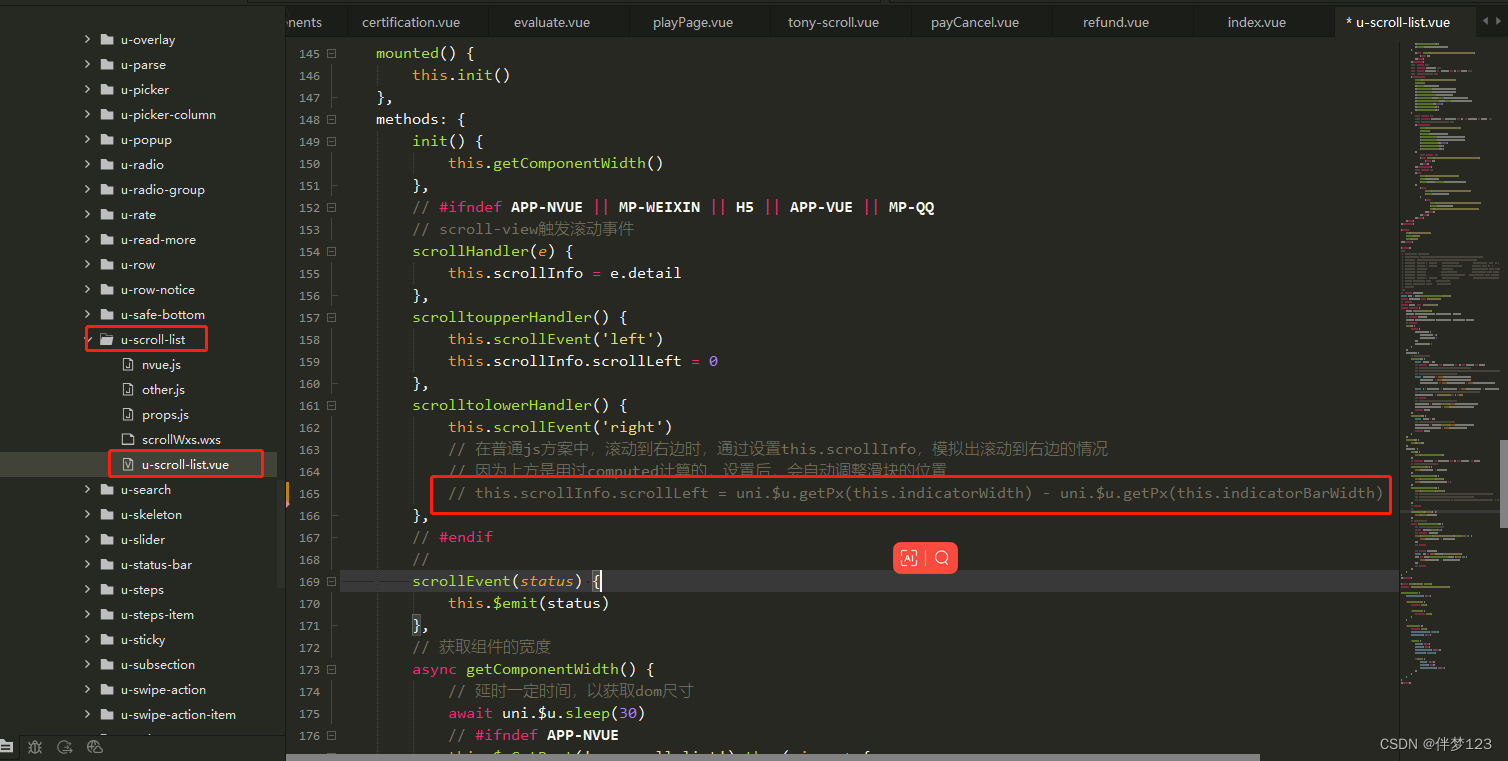Click the props.js file icon
This screenshot has width=1508, height=761.
click(128, 414)
